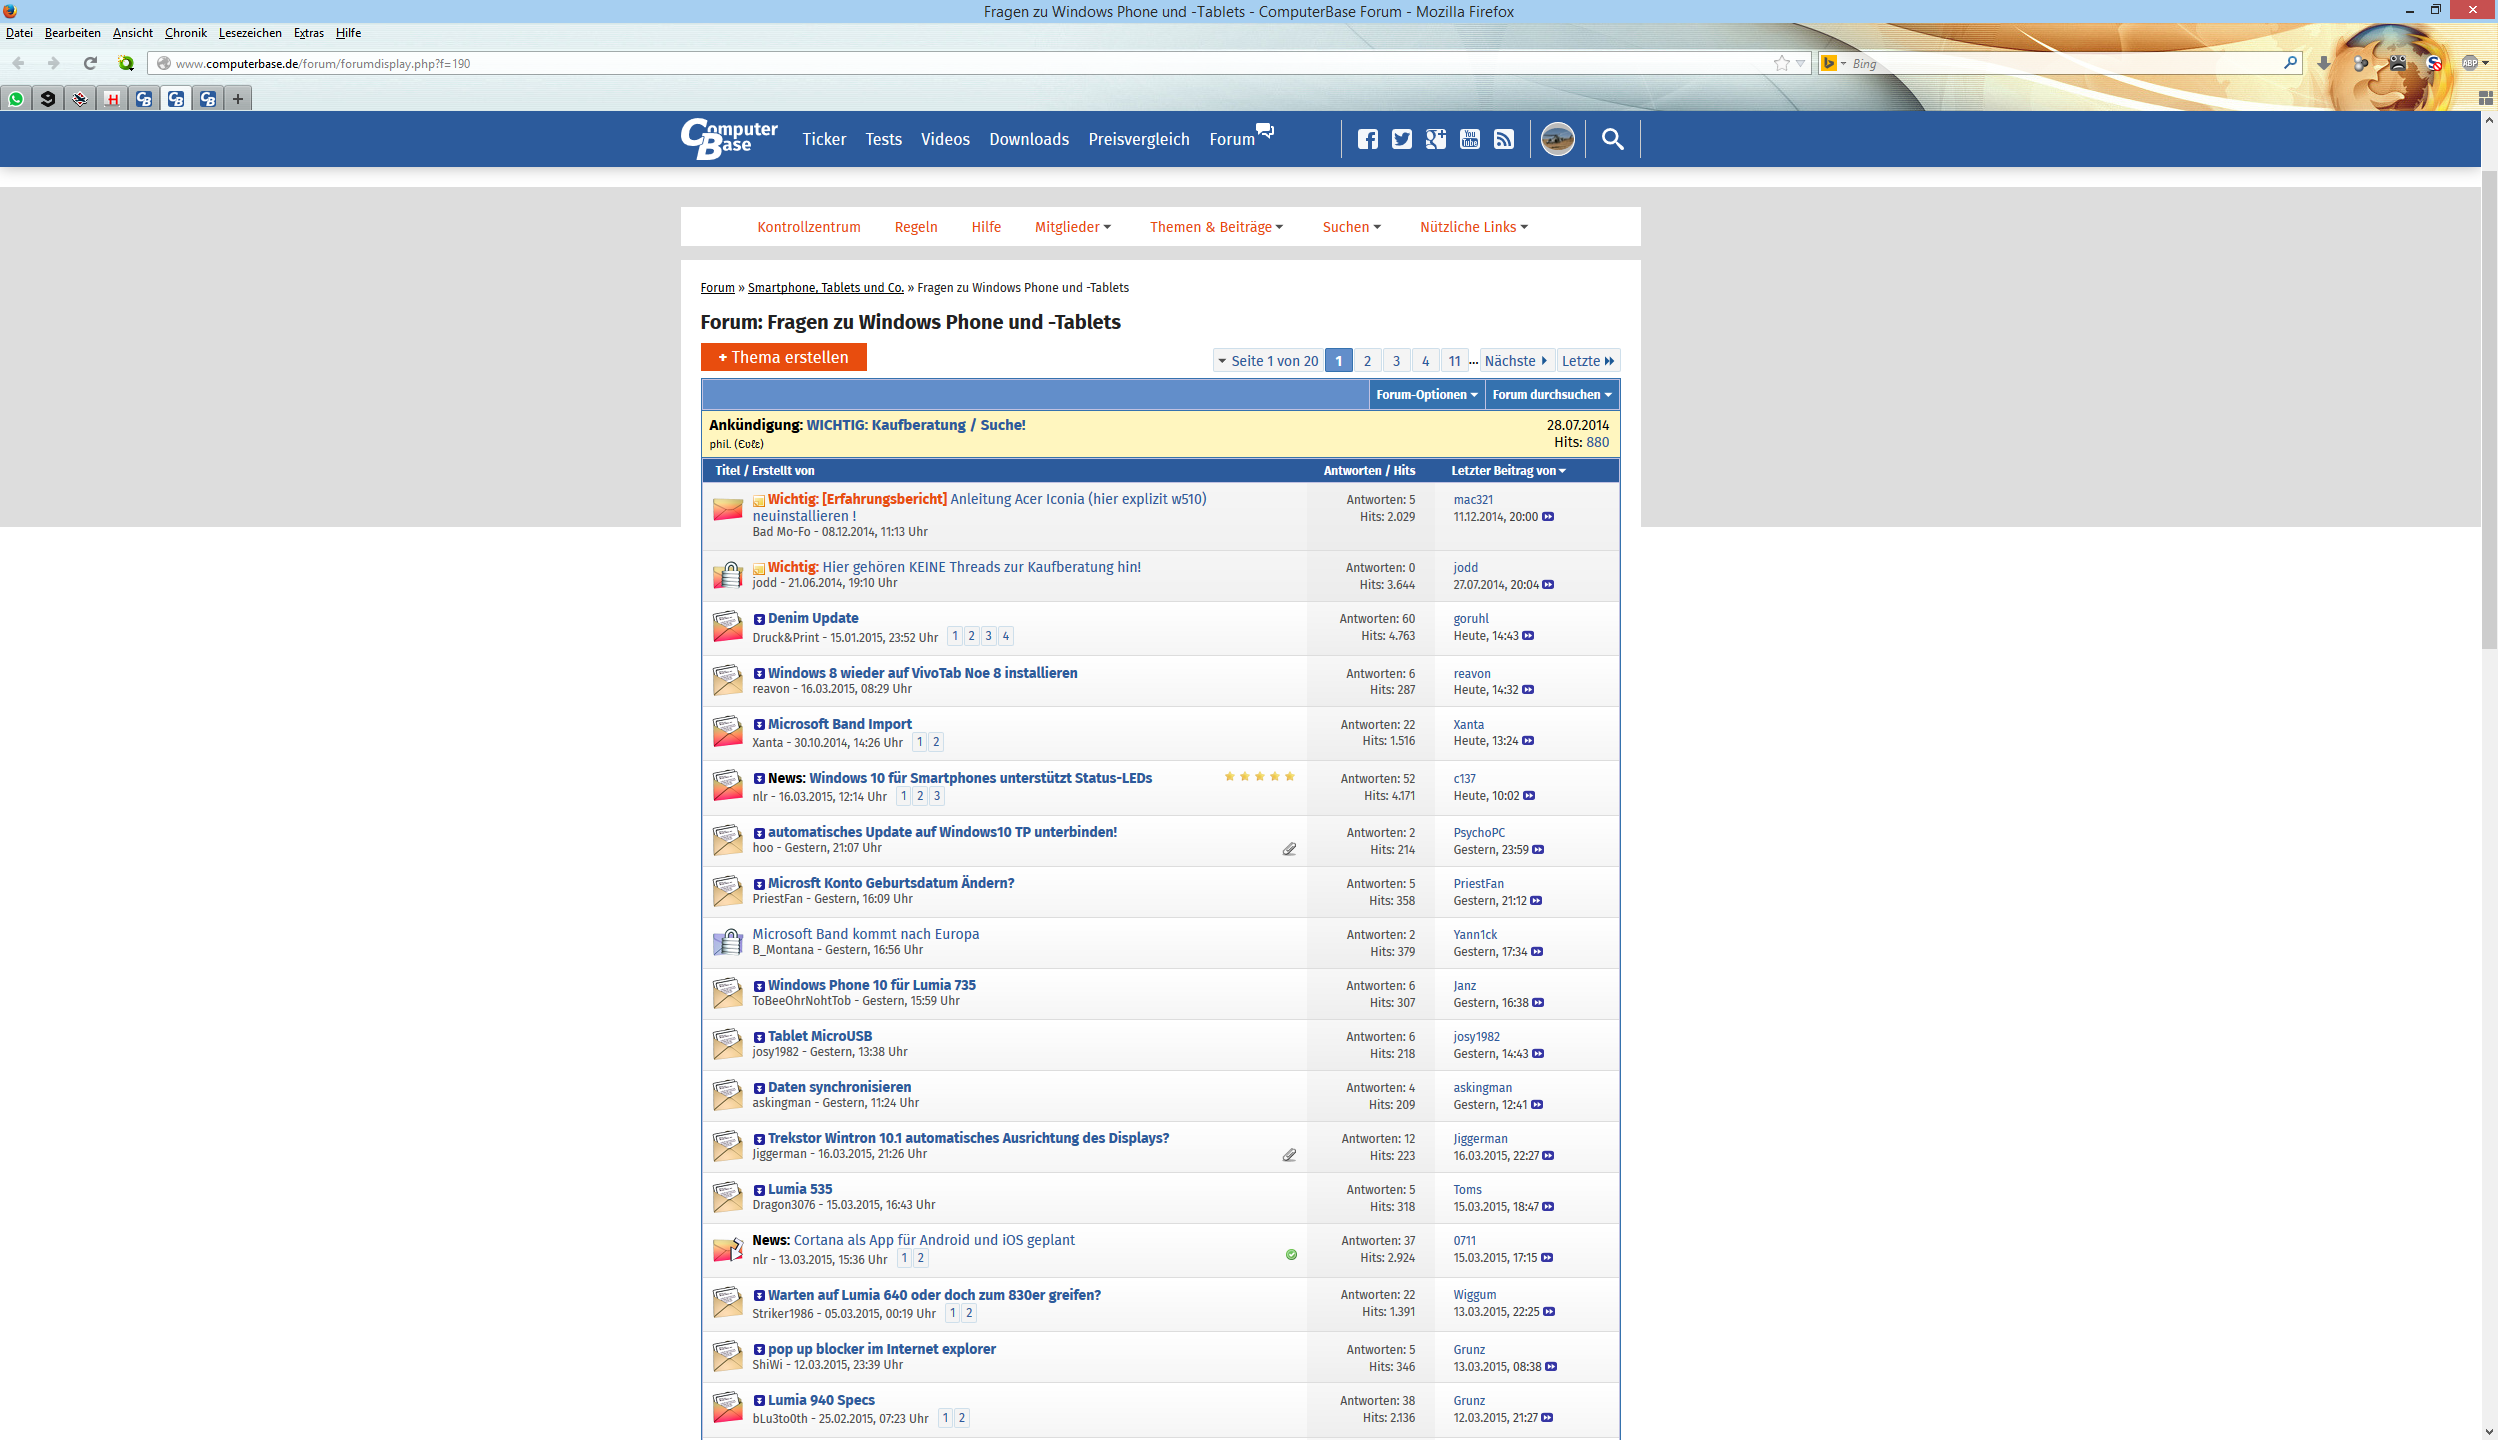Screen dimensions: 2498x1440
Task: Click the Facebook icon in header
Action: point(1367,139)
